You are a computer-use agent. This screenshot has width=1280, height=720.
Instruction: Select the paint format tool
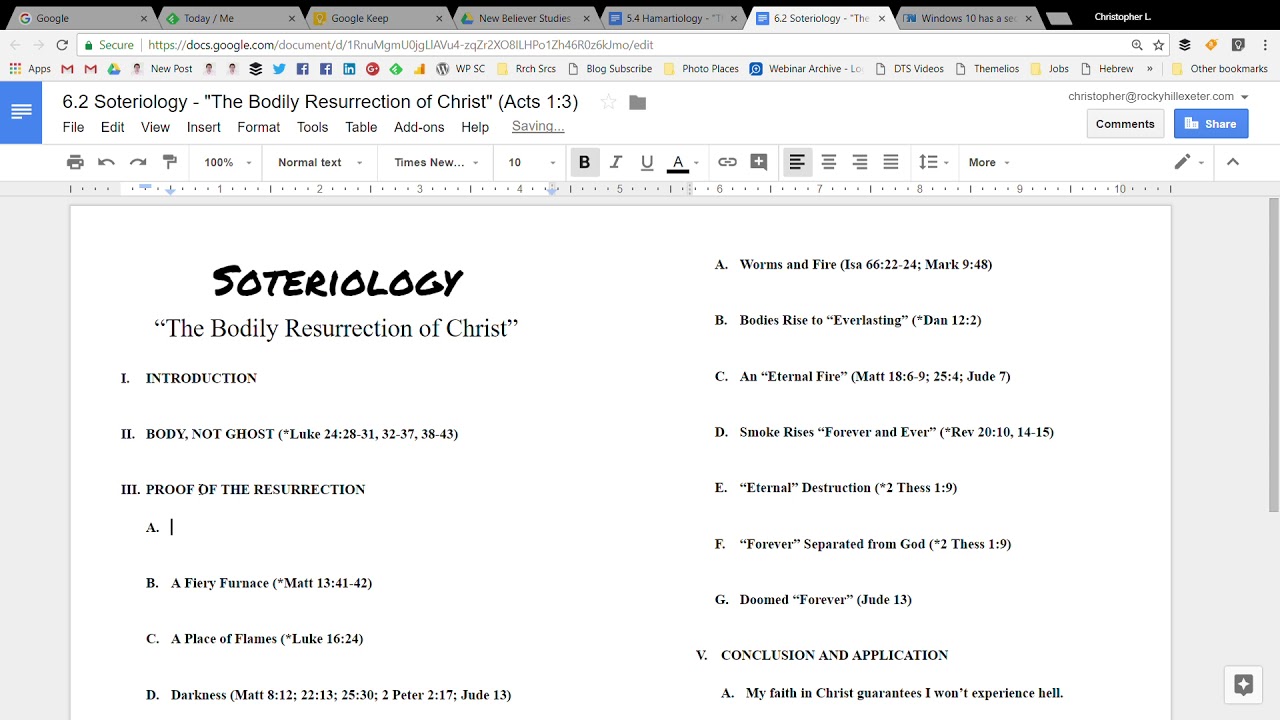coord(169,162)
